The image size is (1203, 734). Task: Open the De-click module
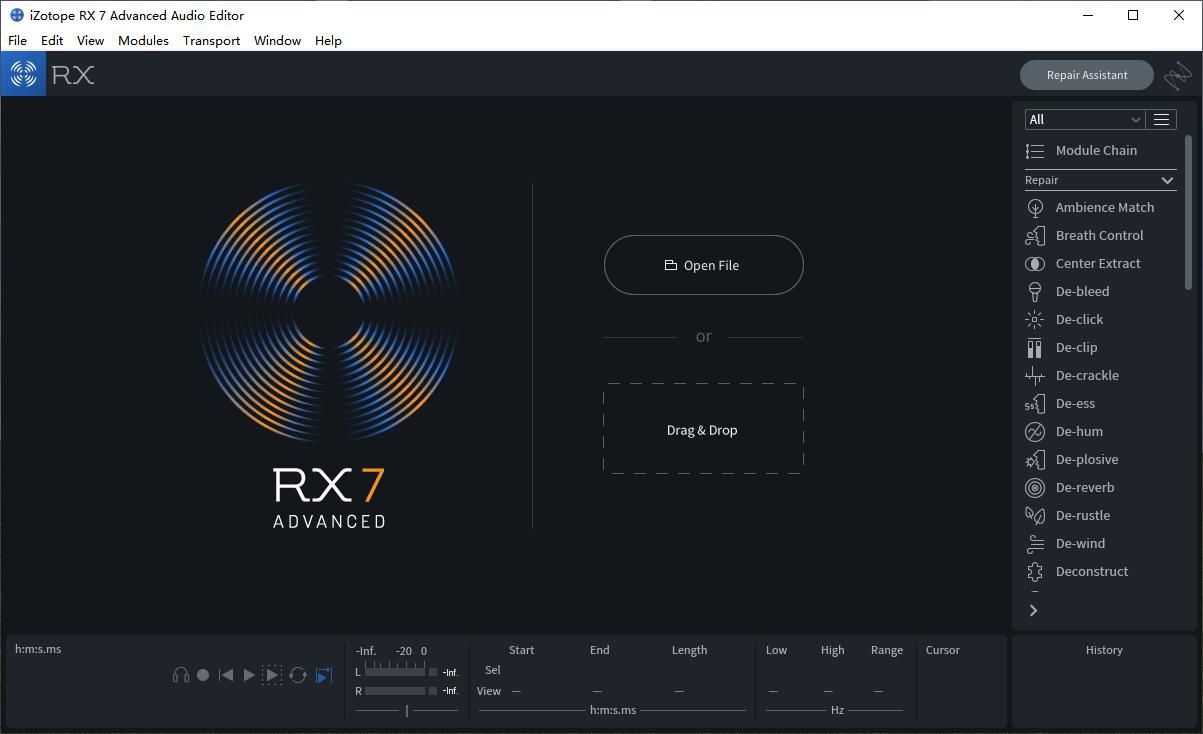tap(1079, 319)
